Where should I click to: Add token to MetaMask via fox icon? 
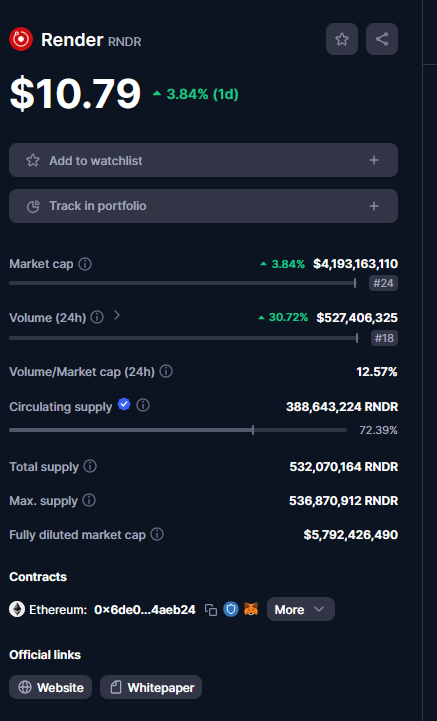point(251,609)
